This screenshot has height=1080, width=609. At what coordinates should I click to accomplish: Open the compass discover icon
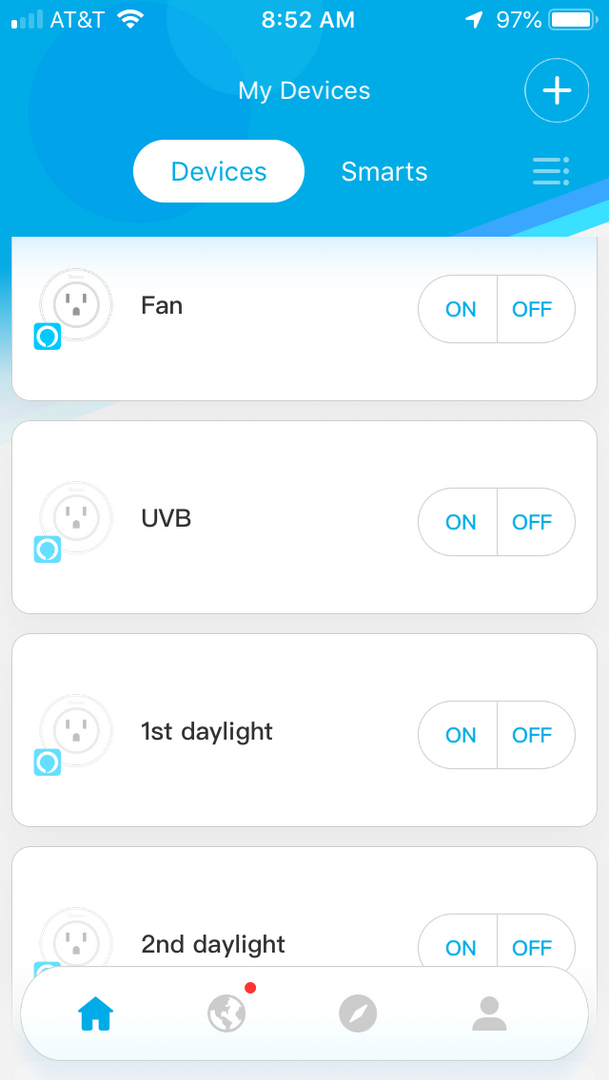click(358, 1014)
